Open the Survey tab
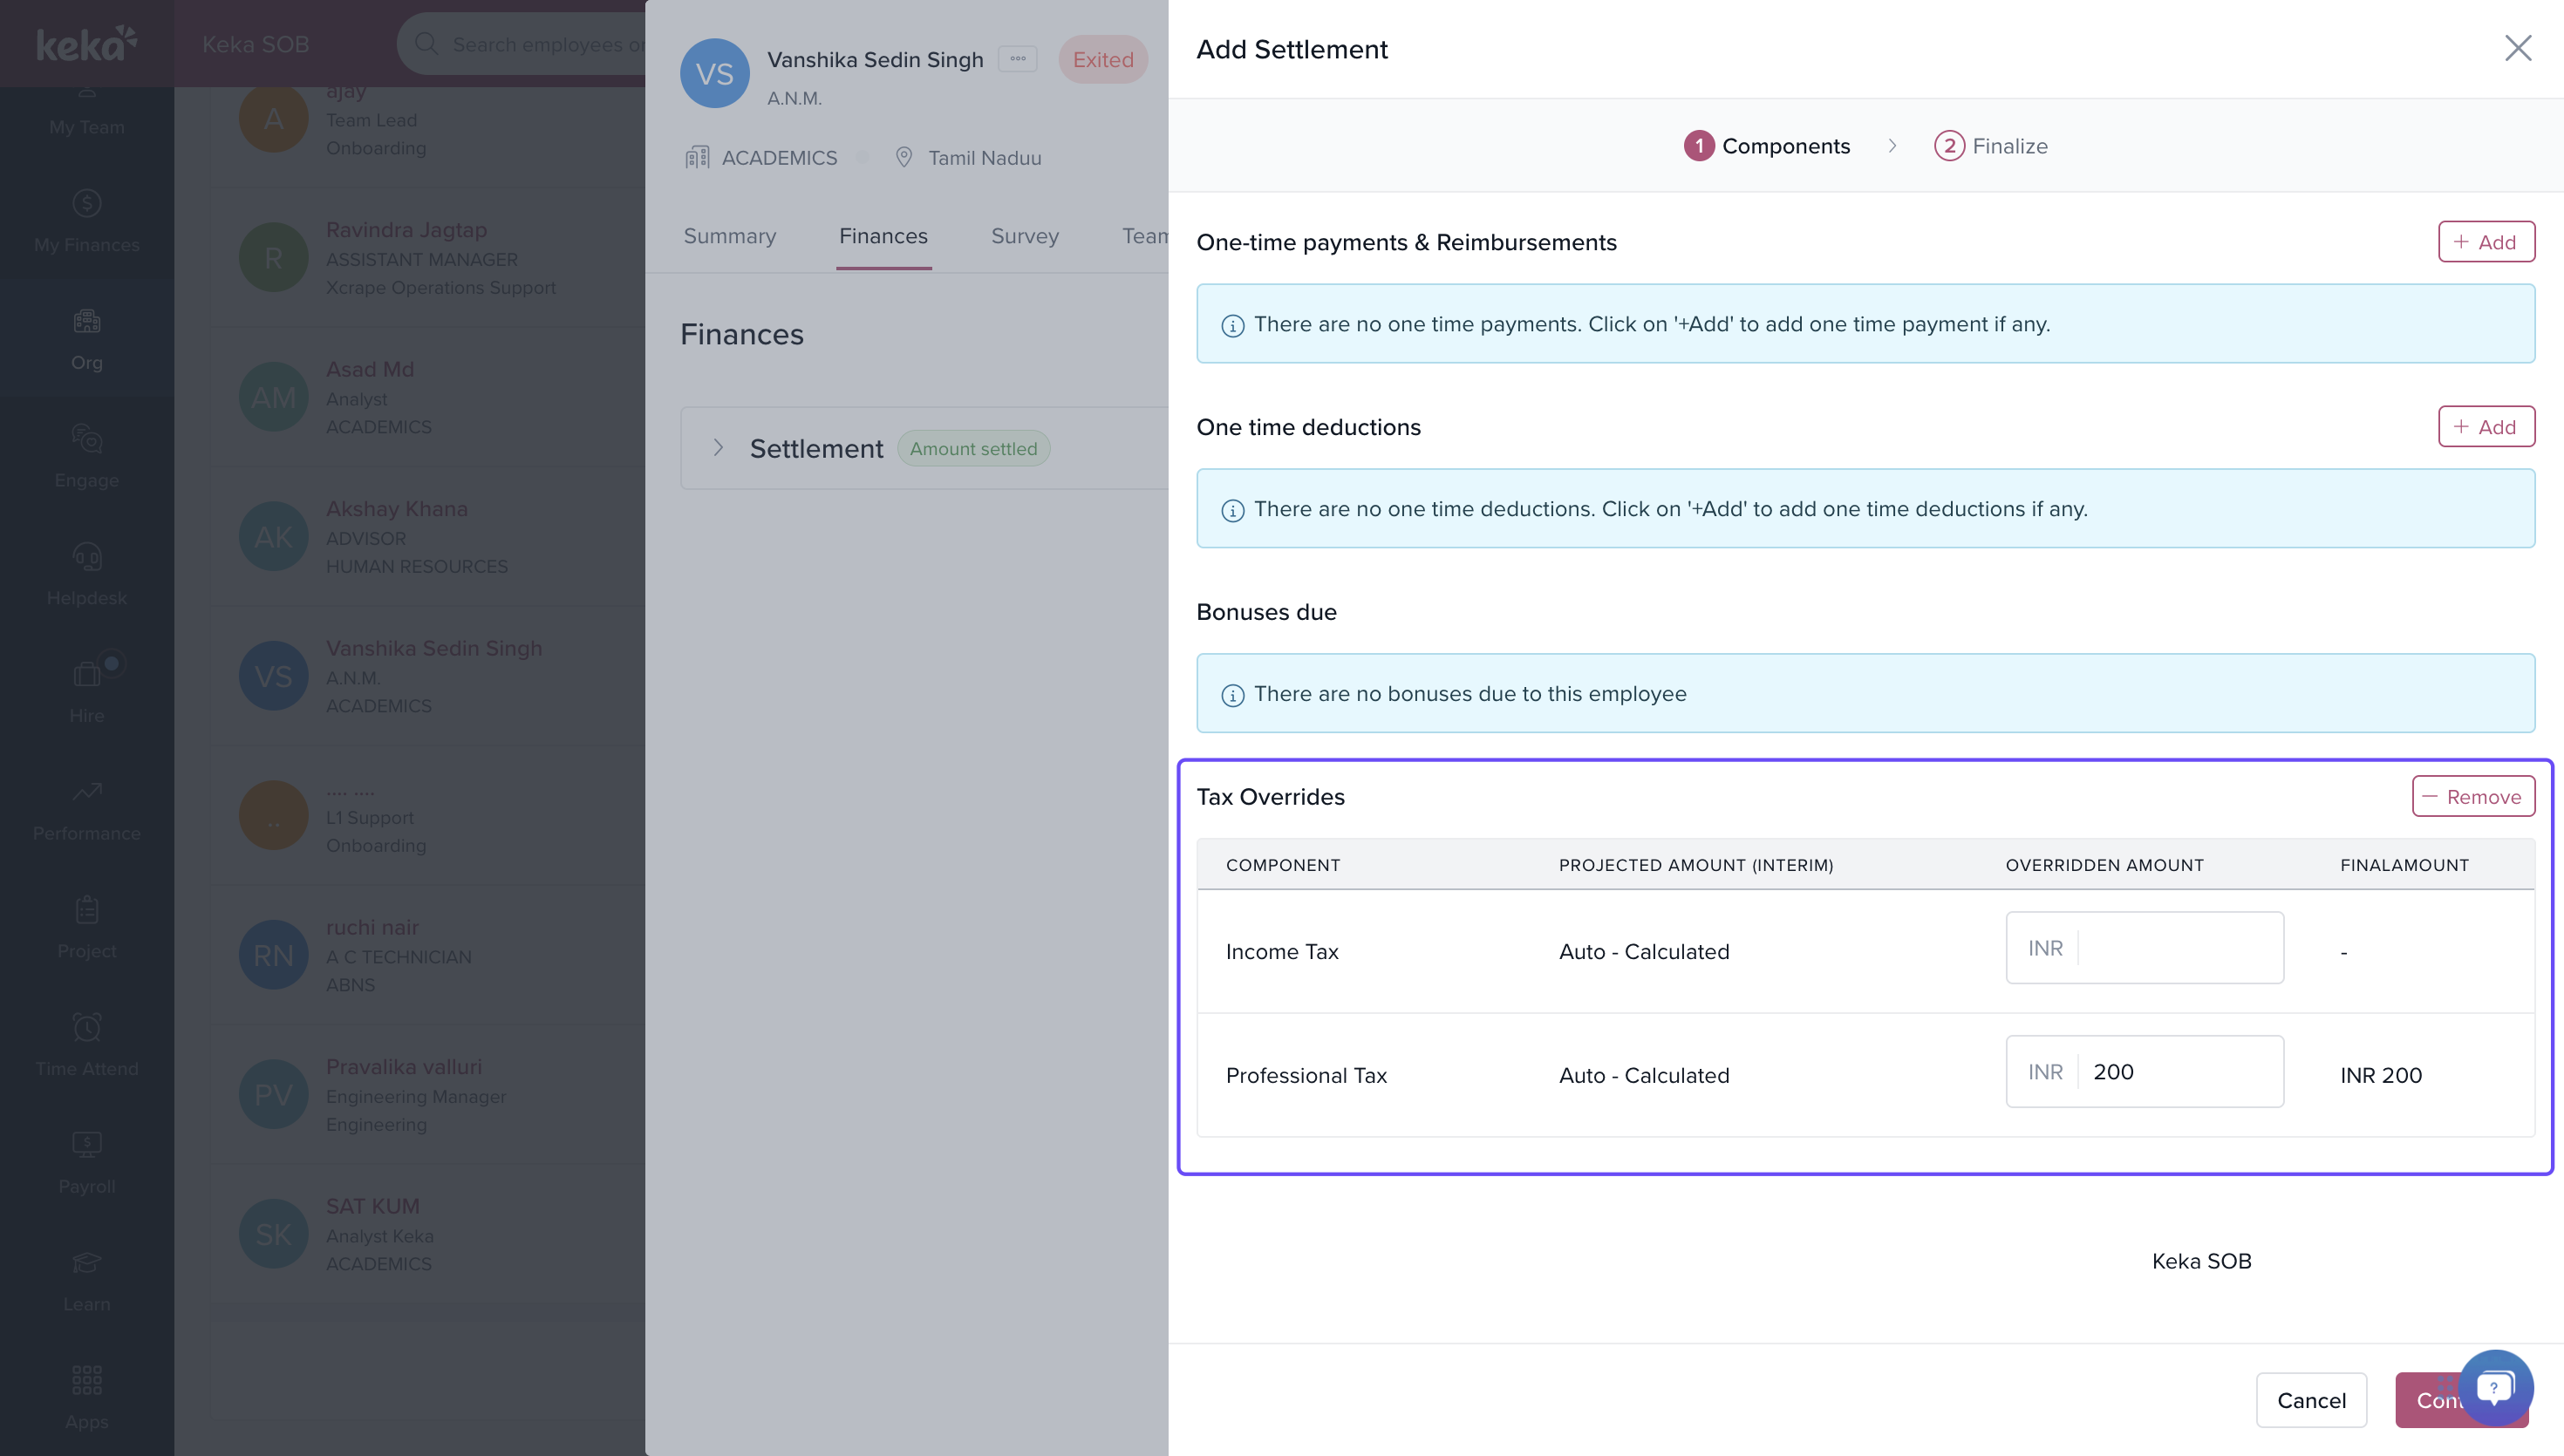The width and height of the screenshot is (2564, 1456). pos(1025,236)
